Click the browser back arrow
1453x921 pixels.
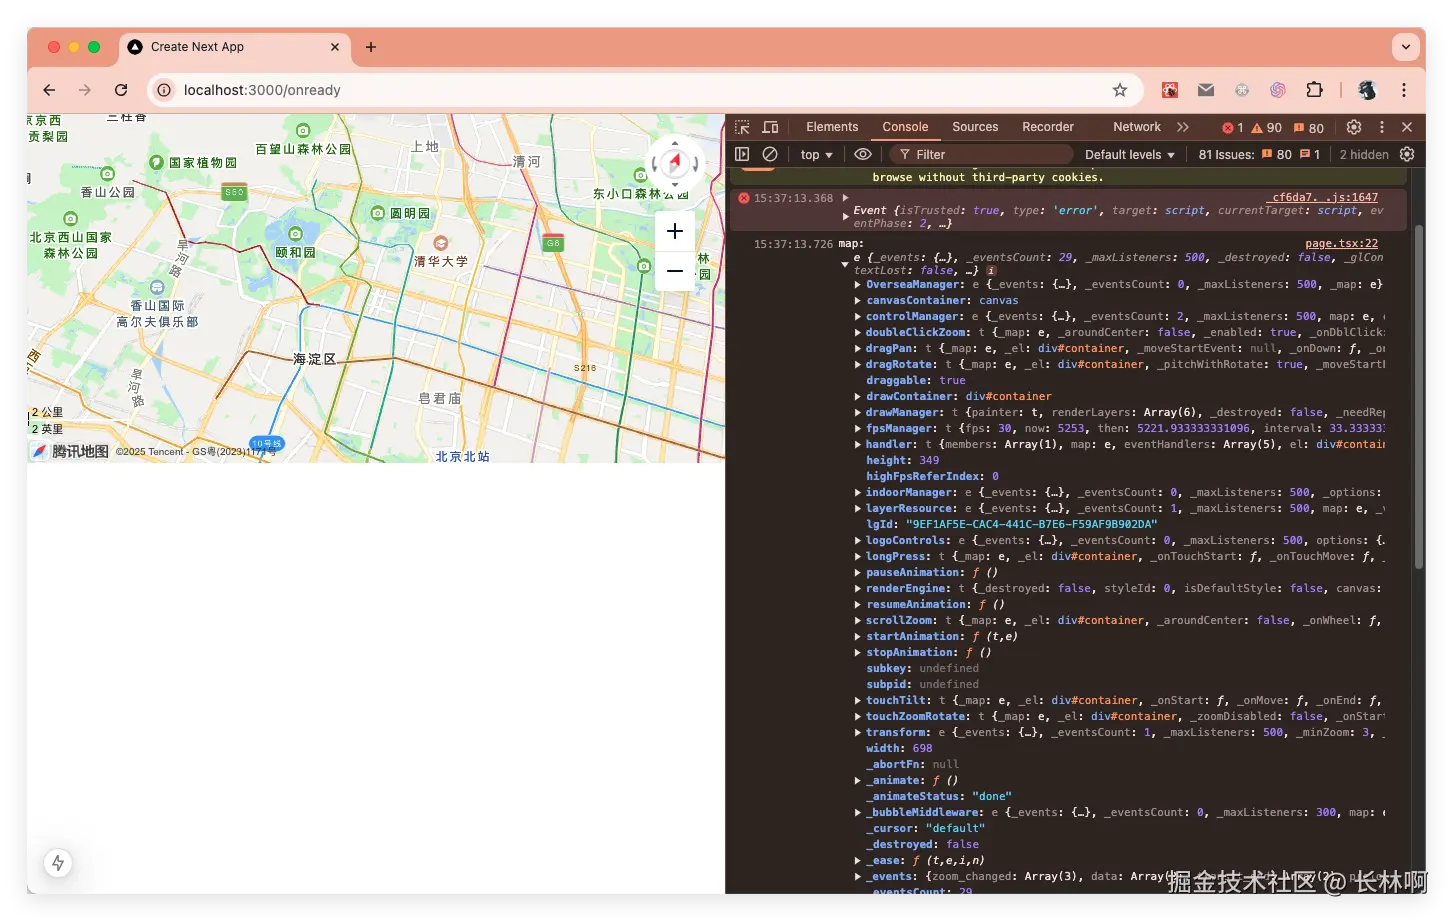click(x=49, y=90)
